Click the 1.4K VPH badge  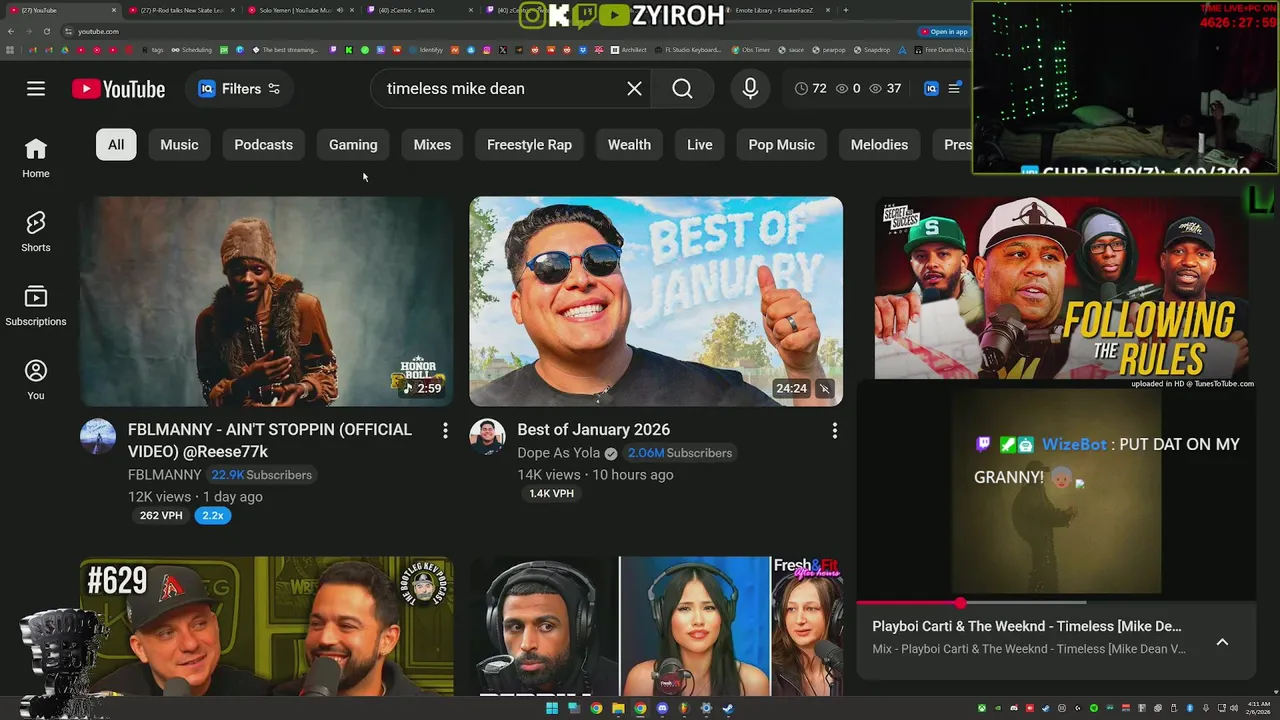(x=551, y=494)
